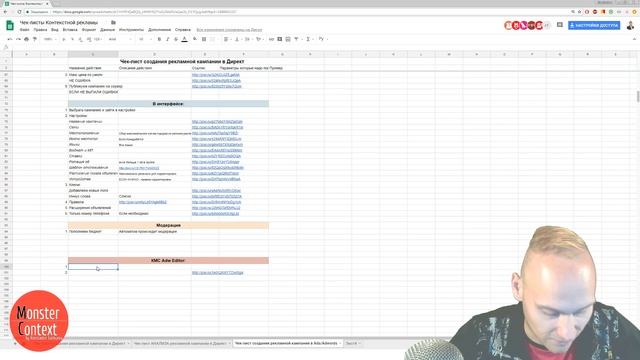
Task: Open the font size dropdown
Action: 144,39
